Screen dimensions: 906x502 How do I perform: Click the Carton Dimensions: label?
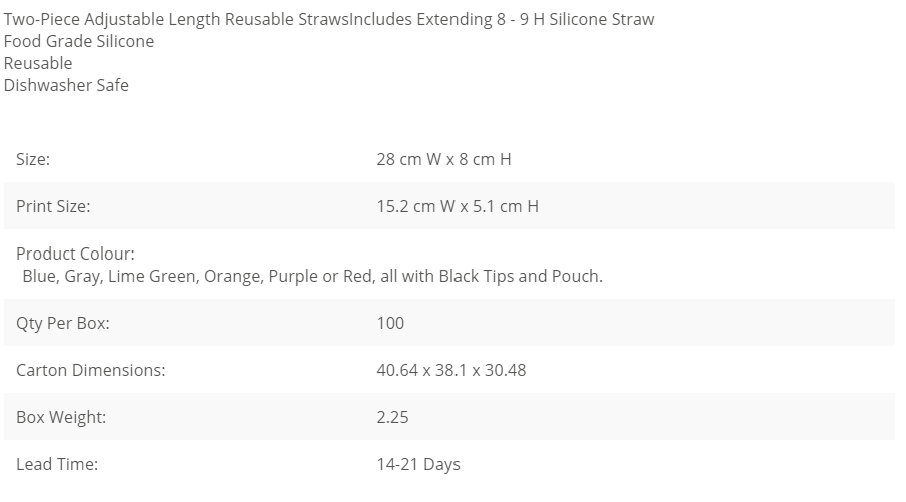91,370
